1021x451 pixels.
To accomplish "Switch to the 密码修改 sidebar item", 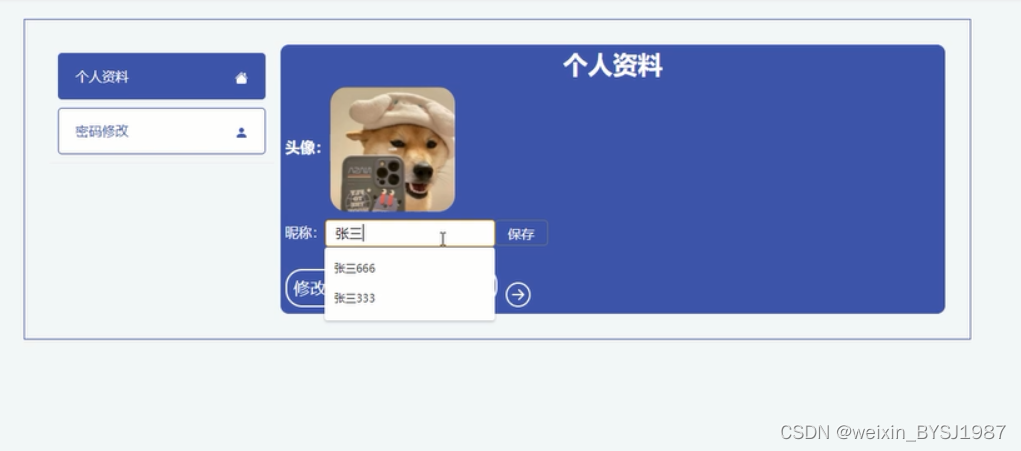I will [x=161, y=131].
